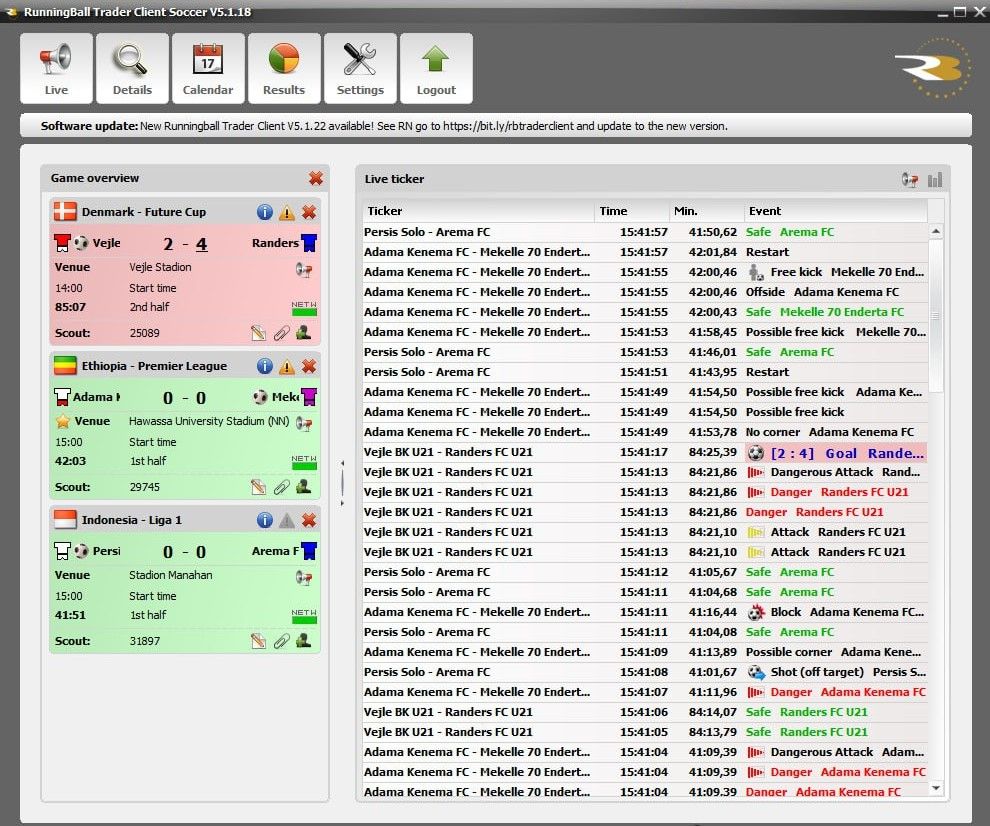The image size is (990, 826).
Task: Select the Free kick Mekelle 70 ticker row
Action: pyautogui.click(x=645, y=272)
